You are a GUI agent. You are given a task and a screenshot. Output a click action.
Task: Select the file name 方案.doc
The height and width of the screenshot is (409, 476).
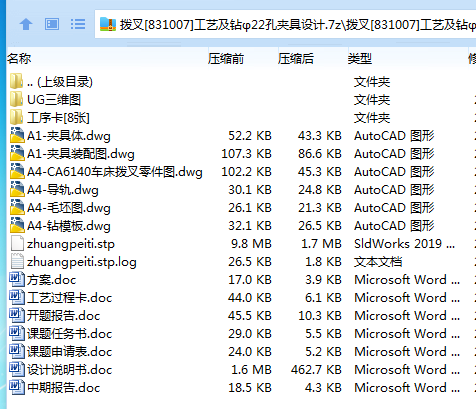pos(51,280)
